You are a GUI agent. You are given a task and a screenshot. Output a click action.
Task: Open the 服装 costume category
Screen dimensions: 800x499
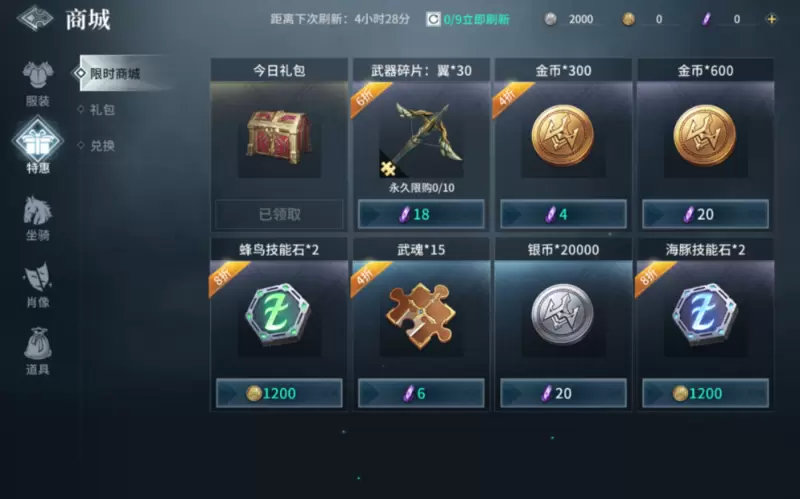coord(38,83)
